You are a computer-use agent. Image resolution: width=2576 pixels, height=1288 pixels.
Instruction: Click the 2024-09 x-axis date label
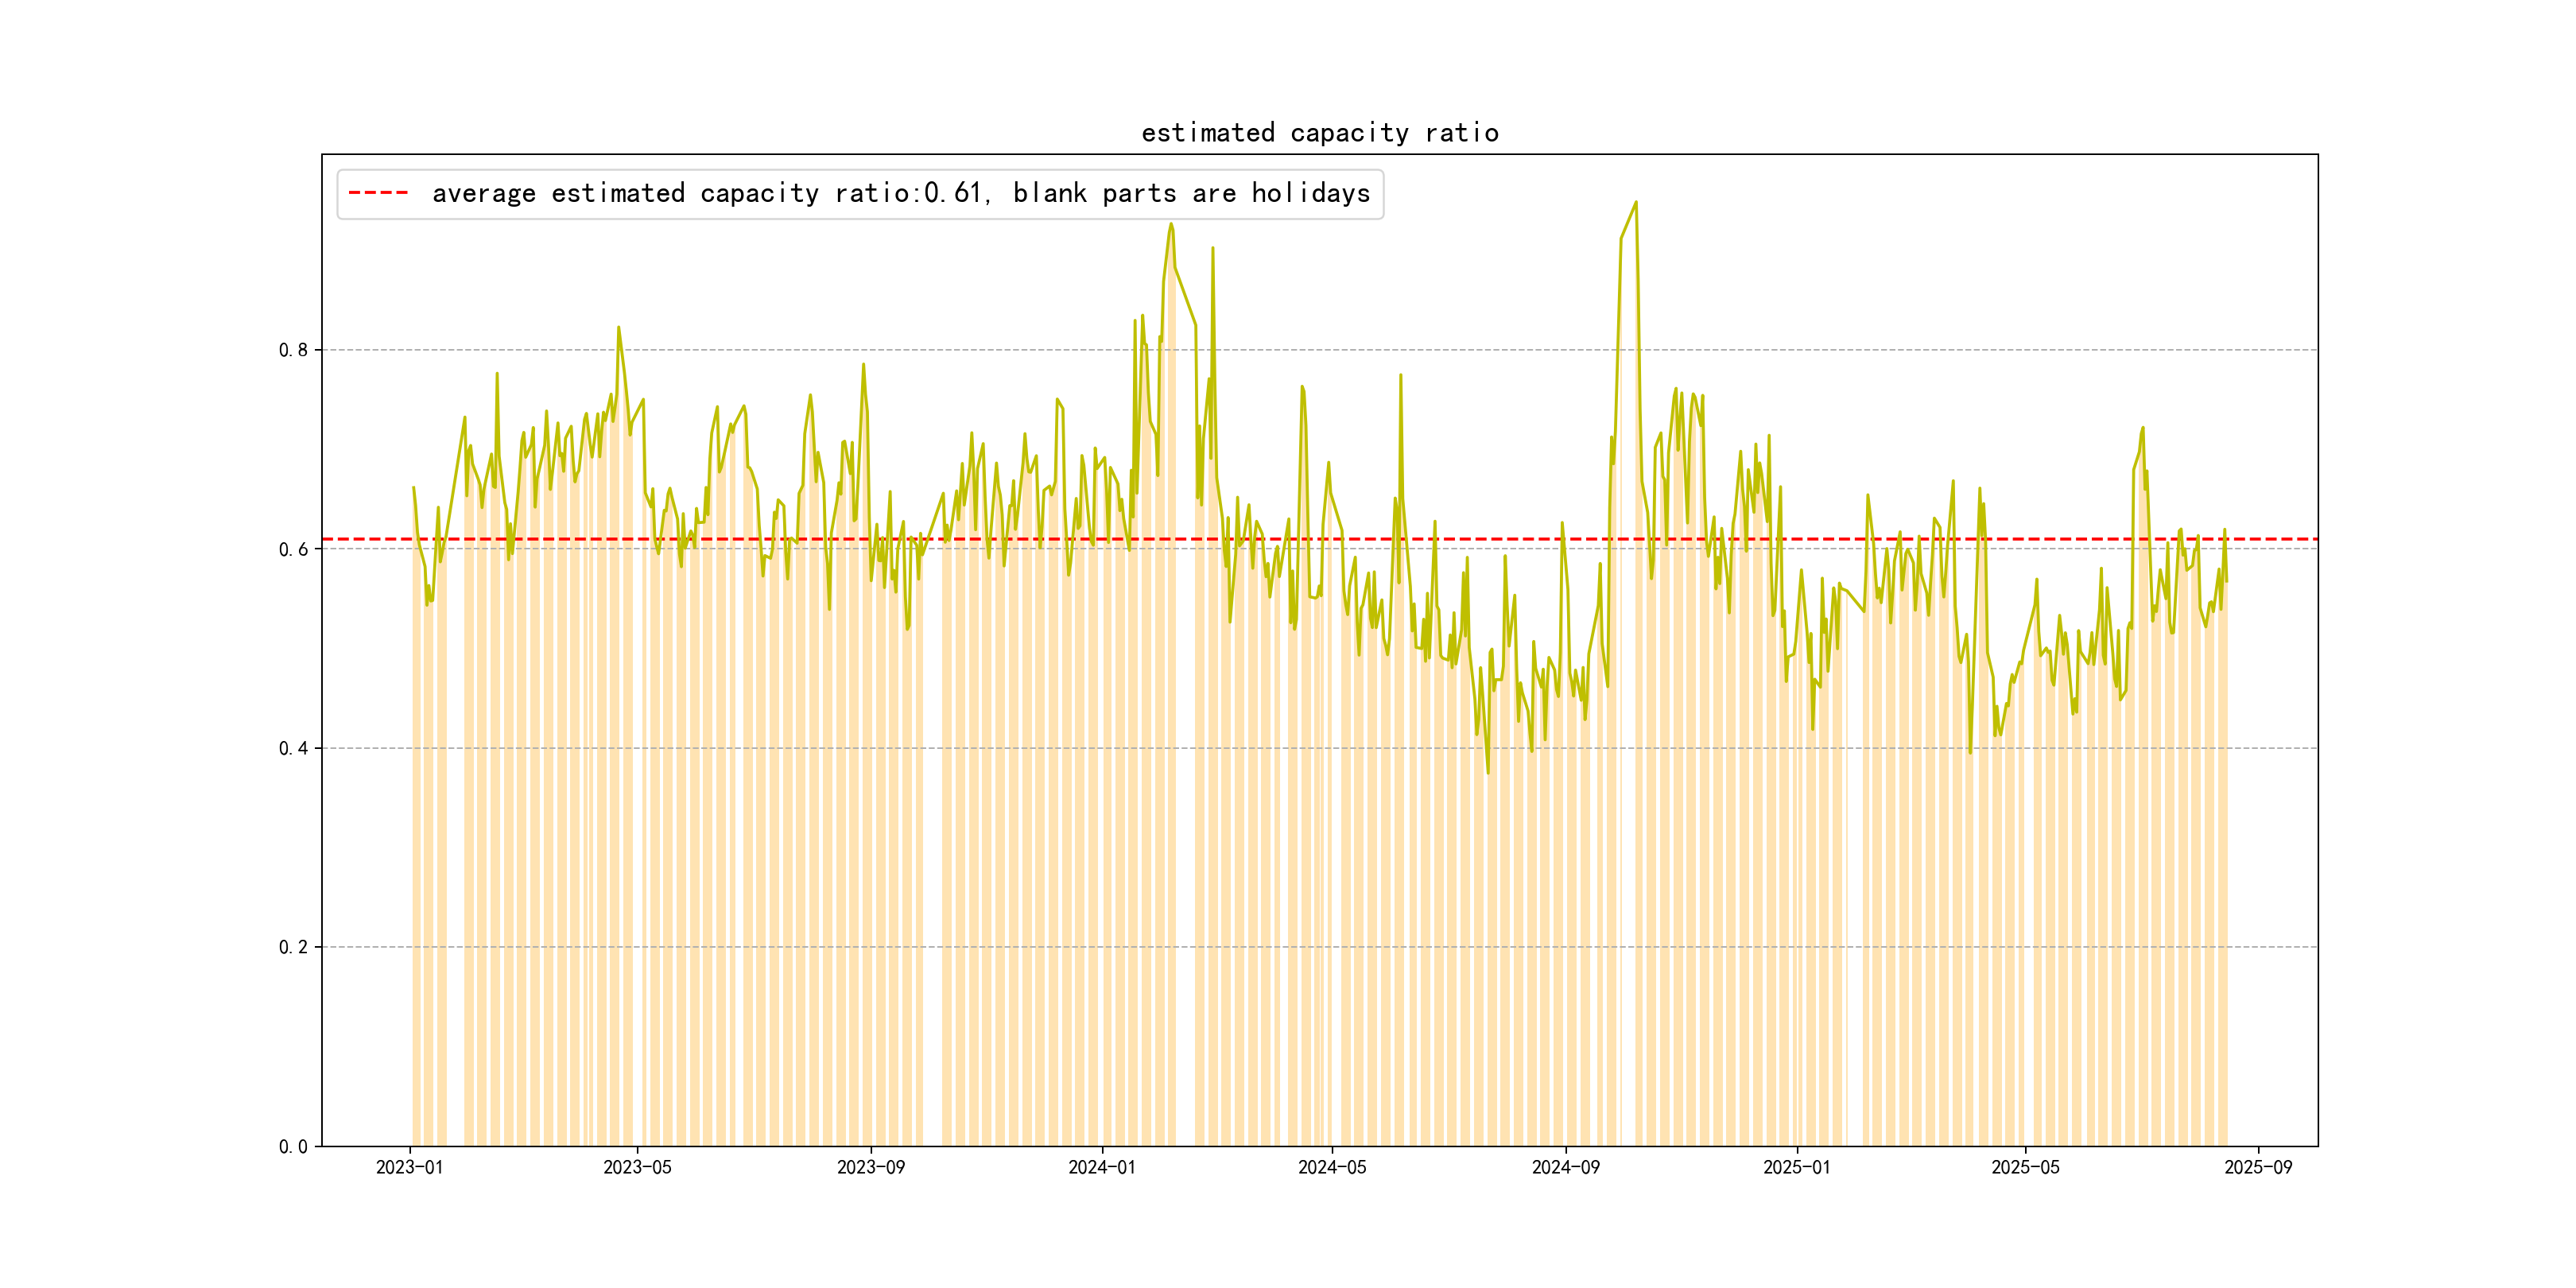tap(1565, 1167)
